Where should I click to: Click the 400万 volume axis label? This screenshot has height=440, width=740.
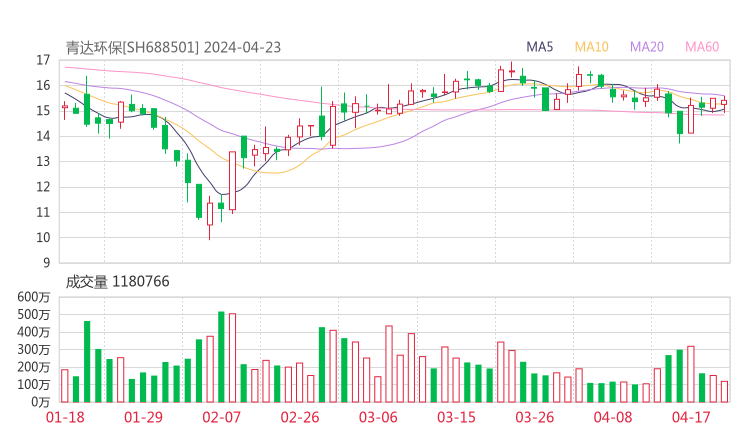click(x=34, y=332)
